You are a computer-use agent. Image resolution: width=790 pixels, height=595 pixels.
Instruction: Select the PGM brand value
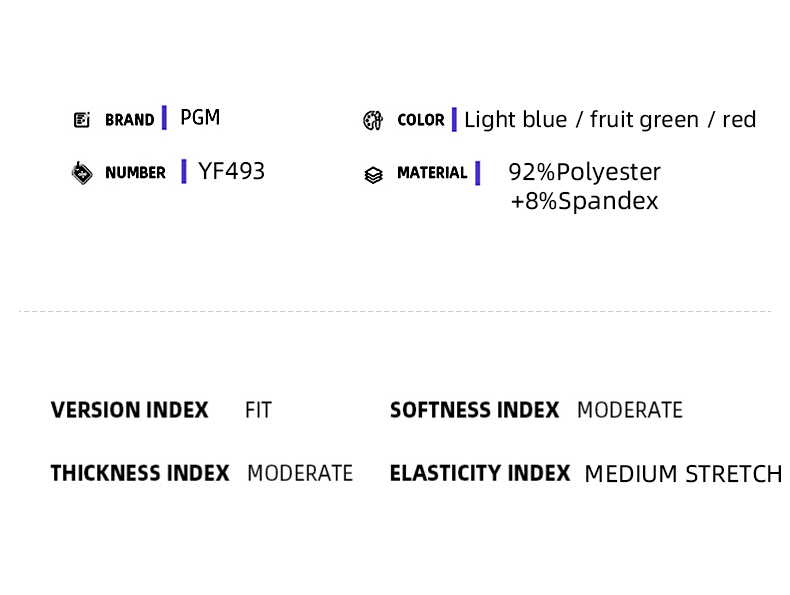(x=200, y=117)
